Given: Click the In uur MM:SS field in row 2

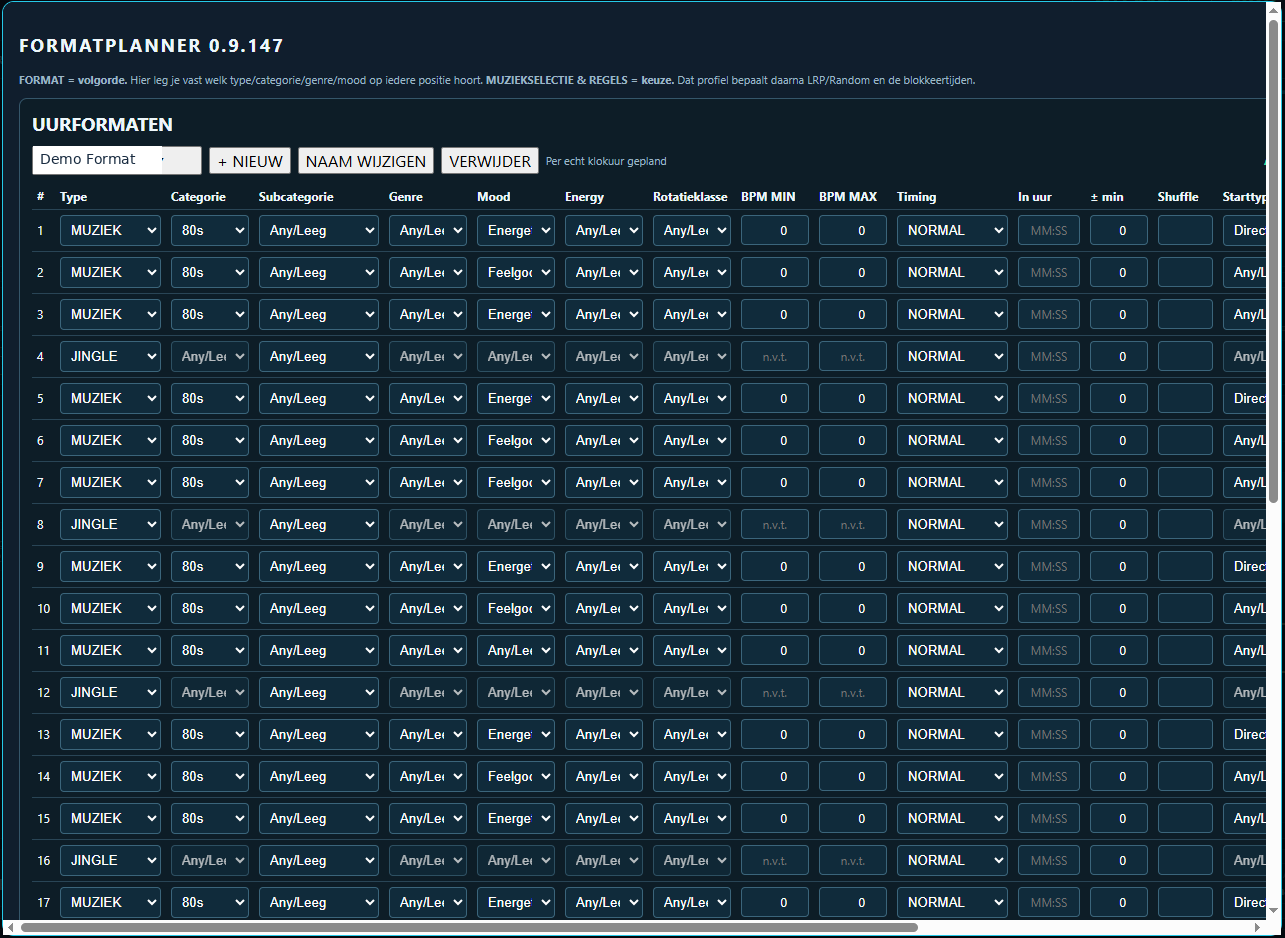Looking at the screenshot, I should (x=1049, y=272).
